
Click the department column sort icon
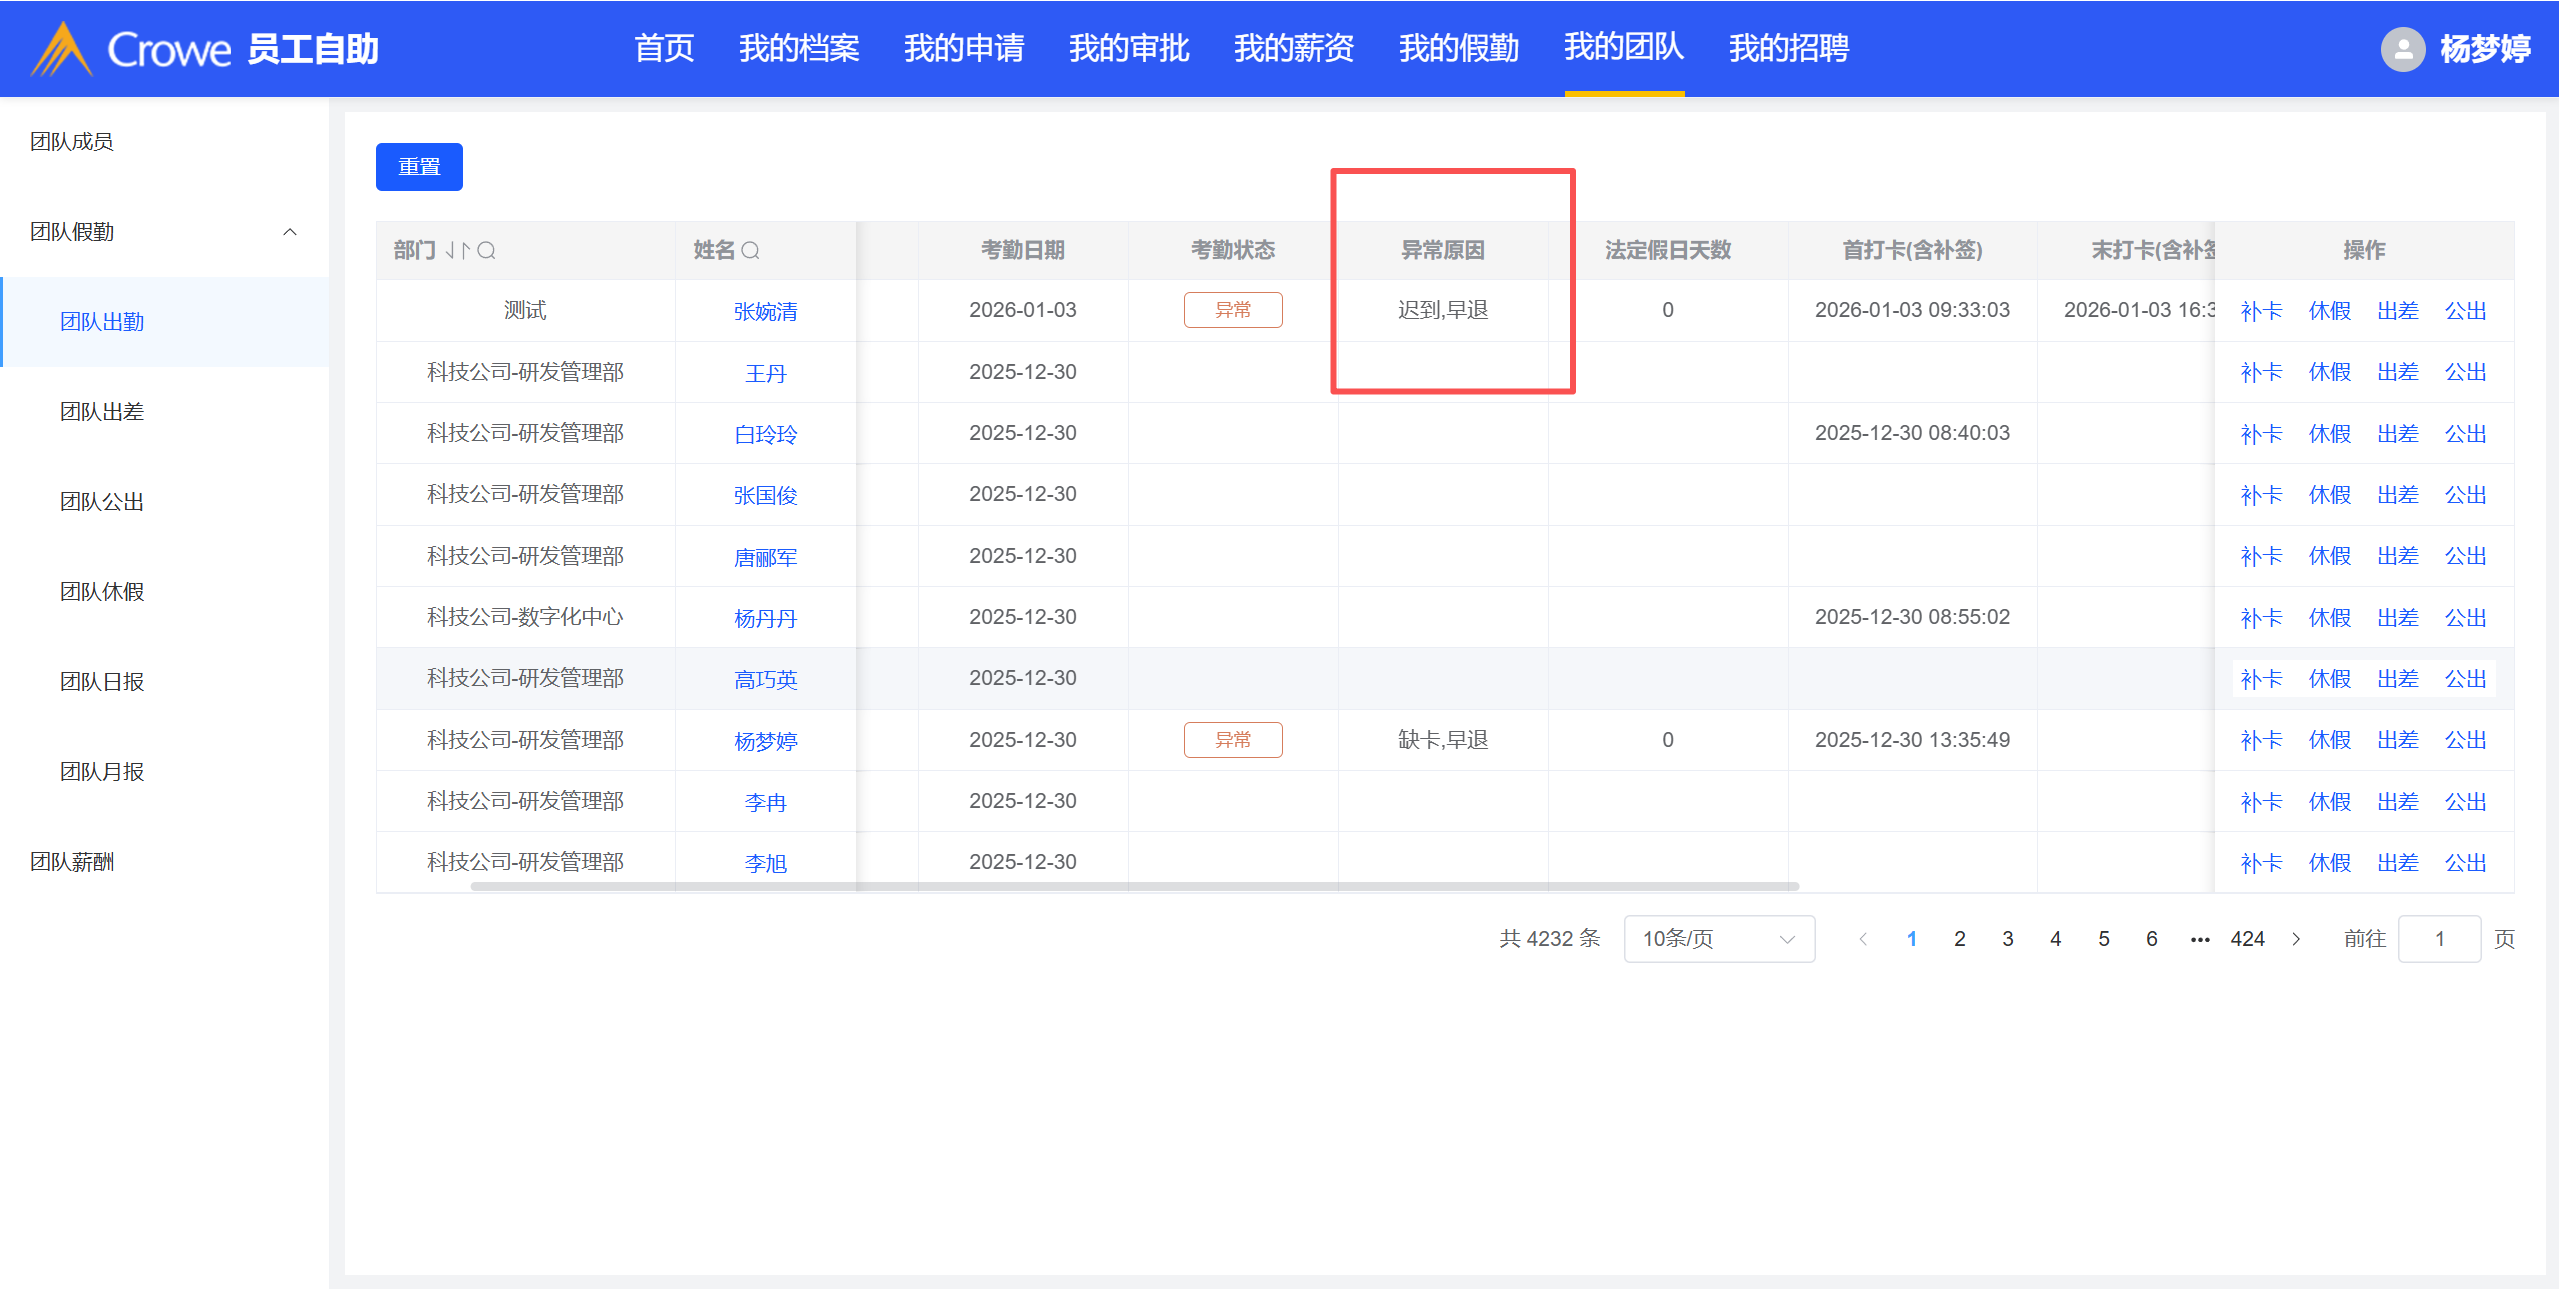457,250
